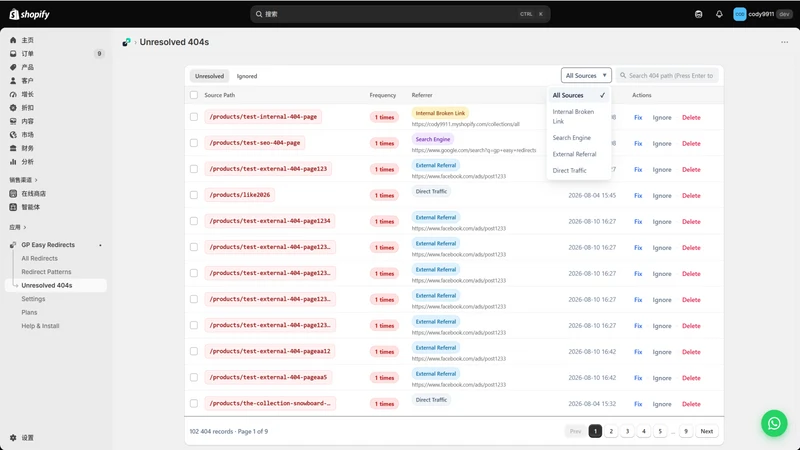Fix the test-external-404-pageaa12 row
800x450 pixels.
click(638, 352)
